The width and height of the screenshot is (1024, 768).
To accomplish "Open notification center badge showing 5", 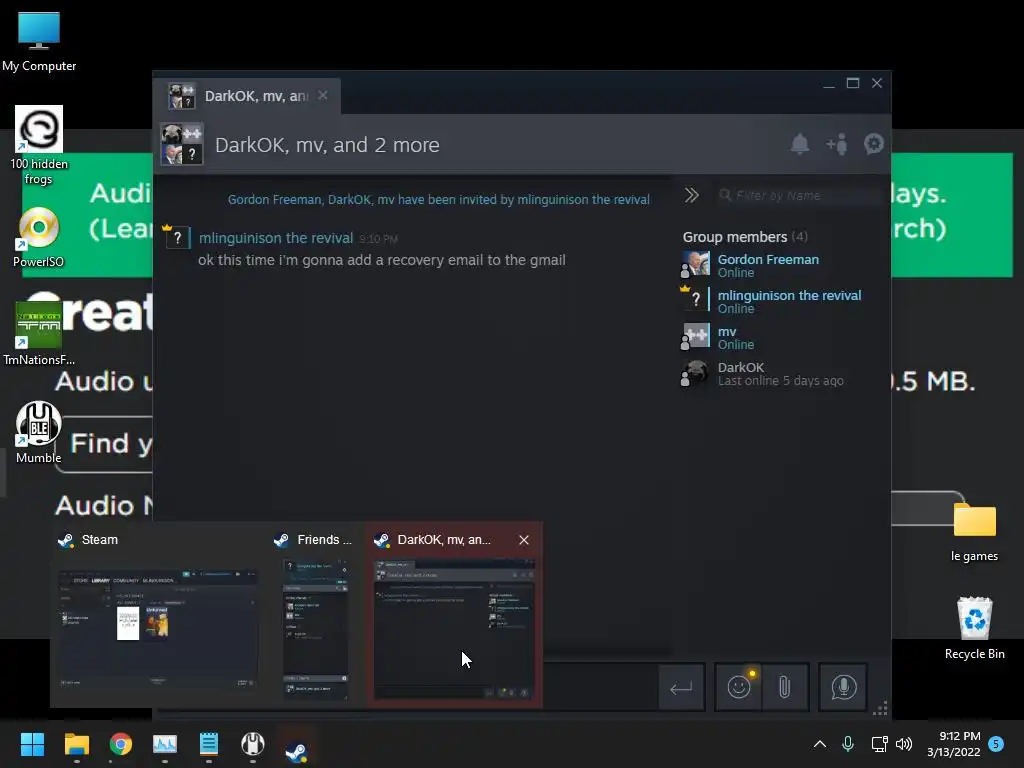I will tap(996, 744).
